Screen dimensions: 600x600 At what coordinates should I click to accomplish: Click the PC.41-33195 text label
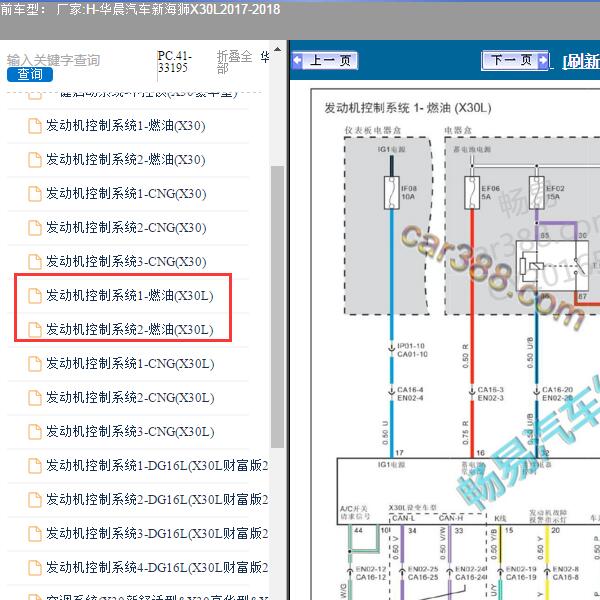(x=174, y=62)
